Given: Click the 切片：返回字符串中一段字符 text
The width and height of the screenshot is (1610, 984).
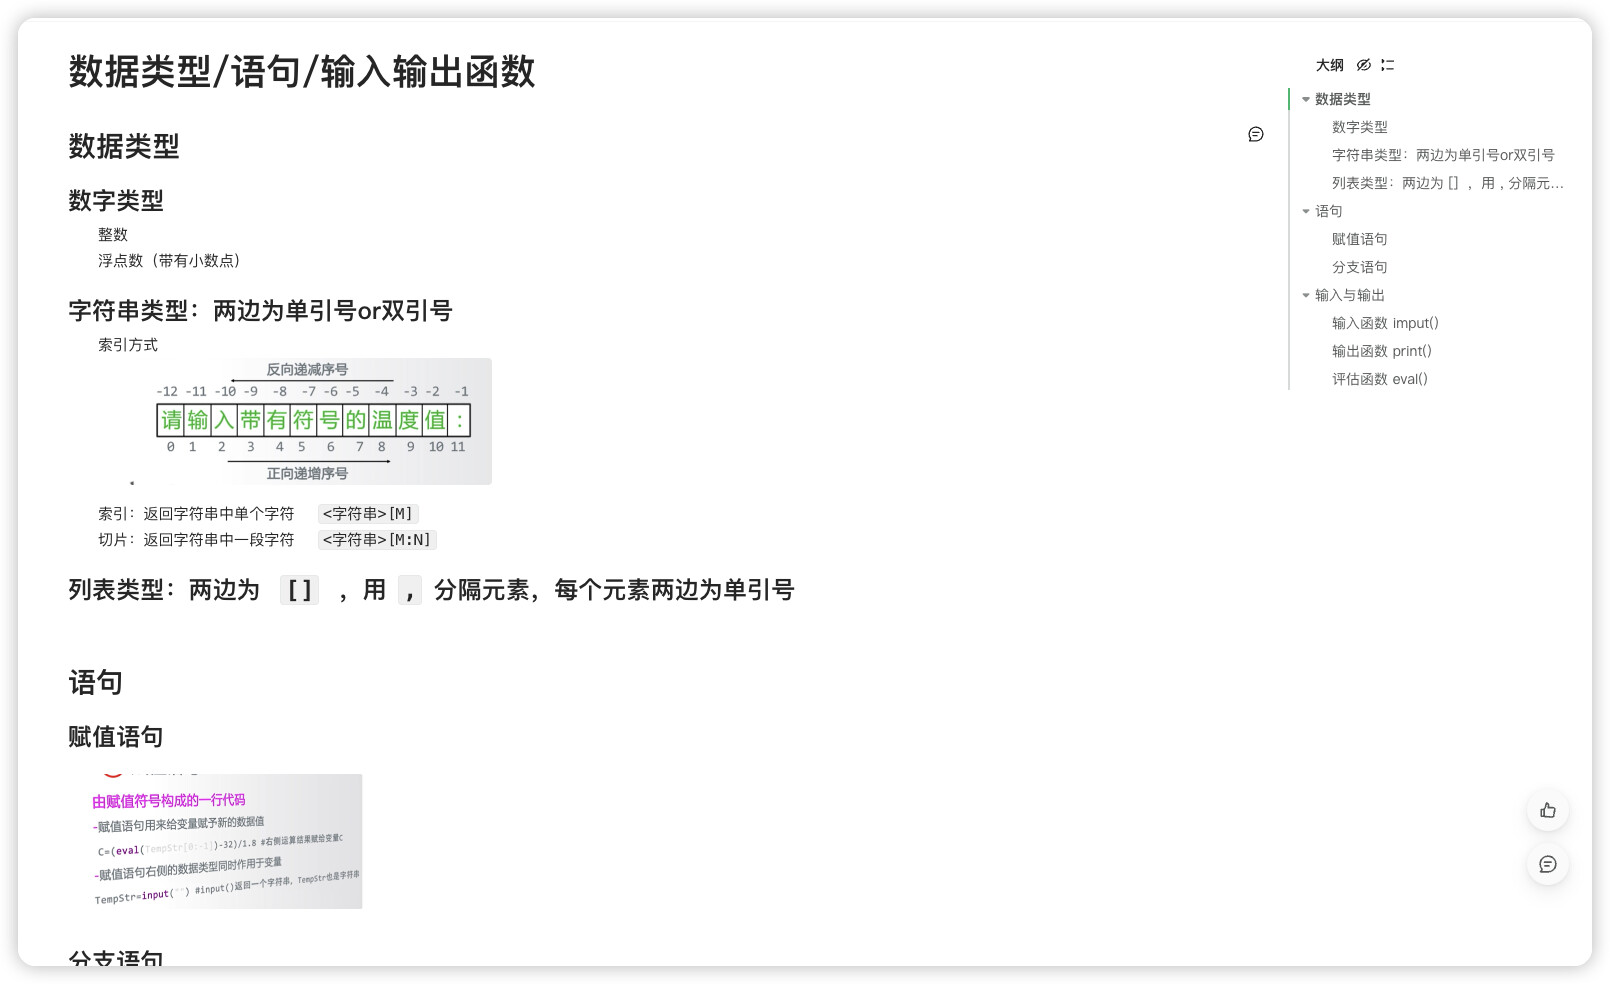Looking at the screenshot, I should tap(196, 539).
